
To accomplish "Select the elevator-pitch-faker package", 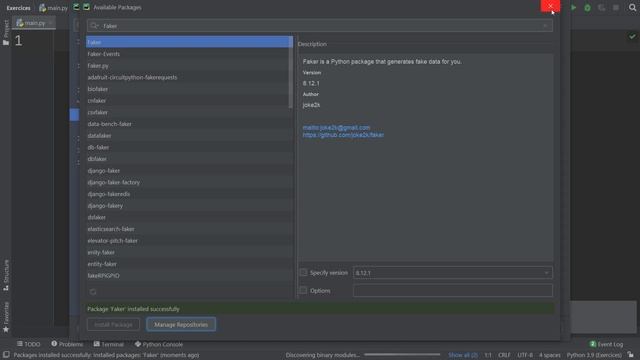I will click(189, 241).
